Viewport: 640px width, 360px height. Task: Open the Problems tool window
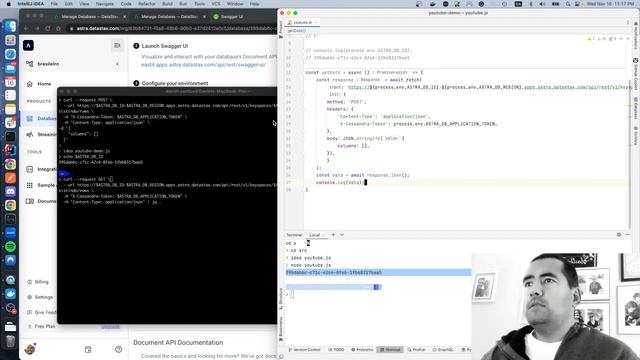362,350
